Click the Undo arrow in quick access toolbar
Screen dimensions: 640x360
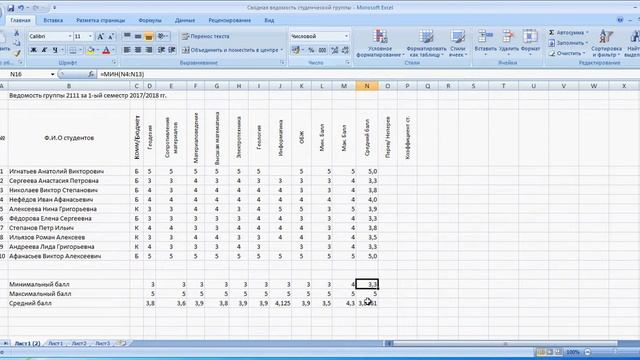pos(21,8)
